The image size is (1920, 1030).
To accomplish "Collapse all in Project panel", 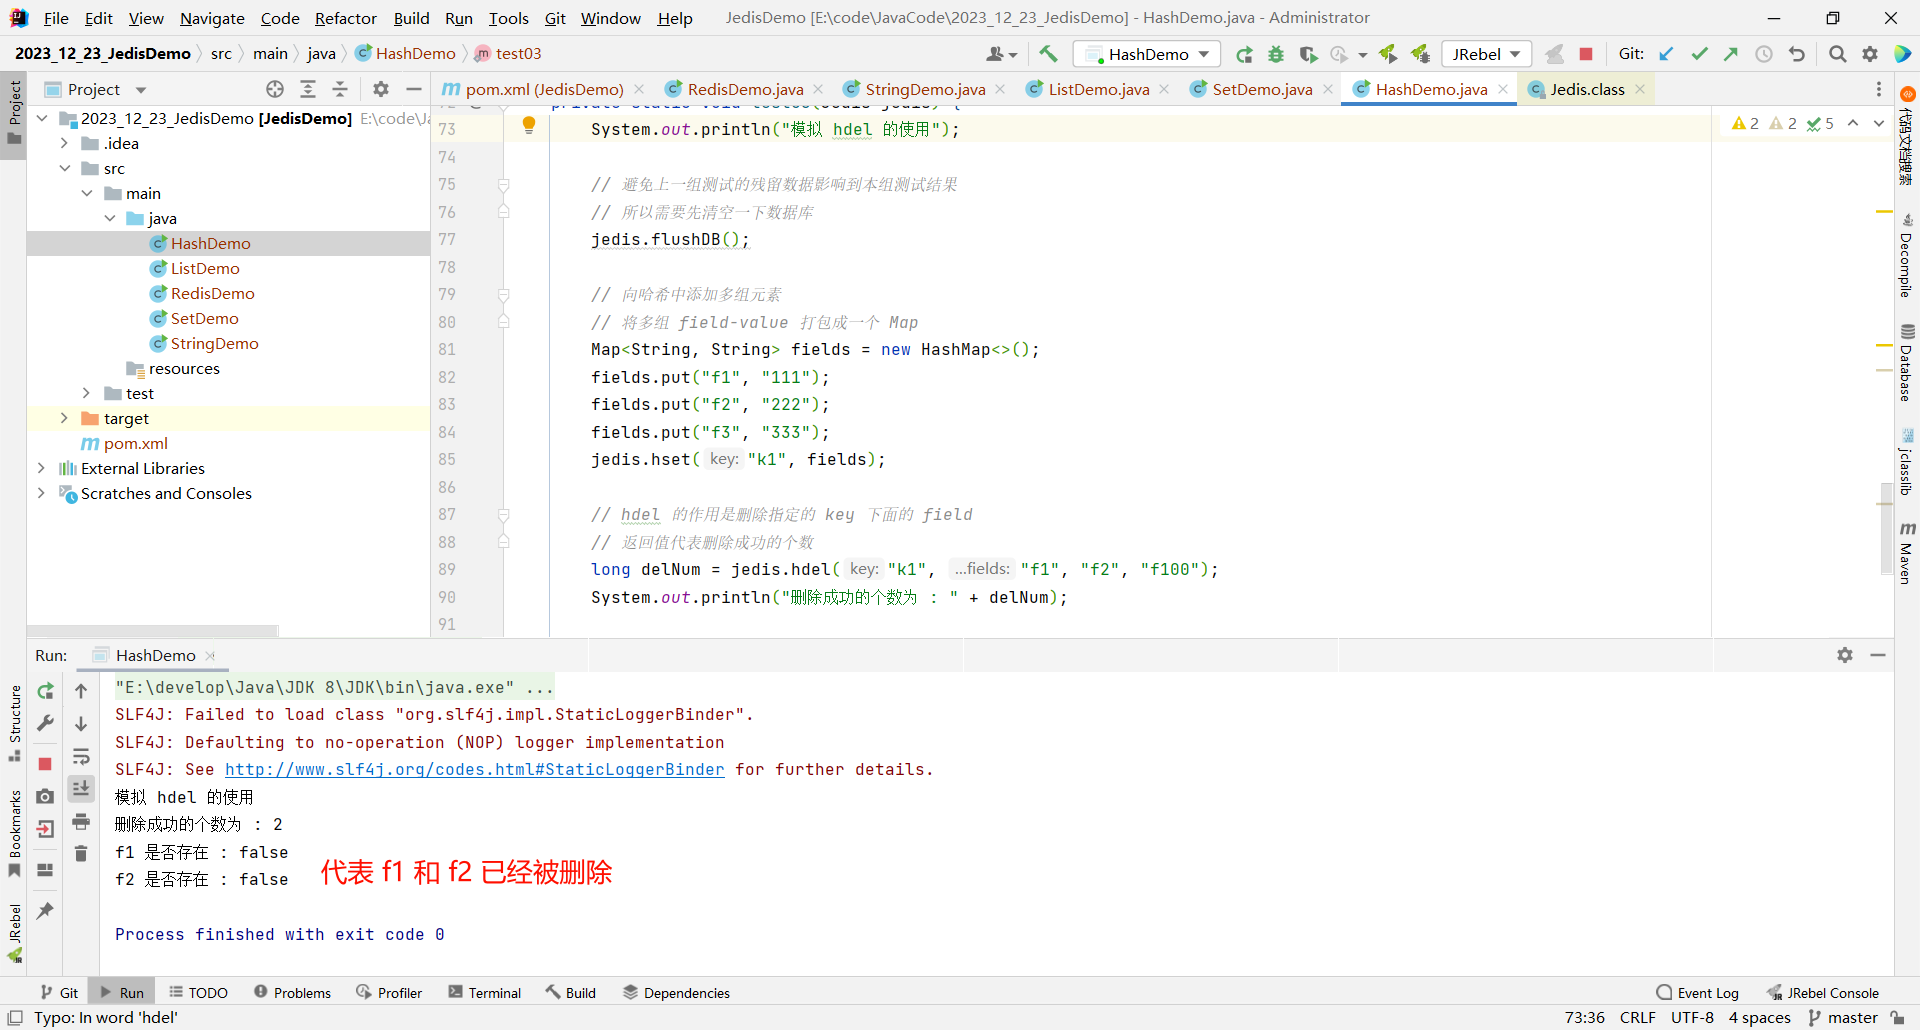I will 340,89.
